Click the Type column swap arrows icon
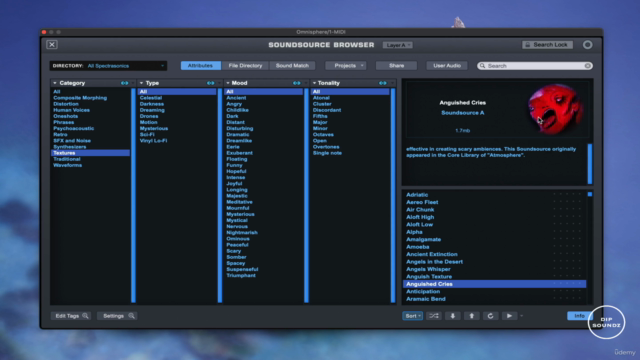 pos(211,83)
